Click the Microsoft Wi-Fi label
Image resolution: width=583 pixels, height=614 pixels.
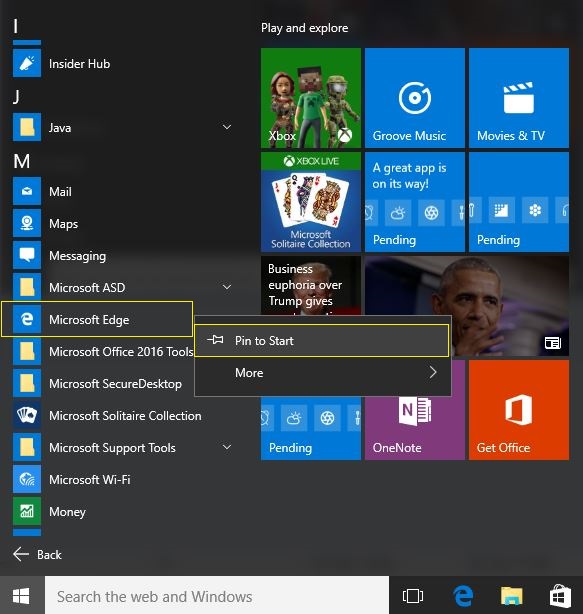[90, 479]
